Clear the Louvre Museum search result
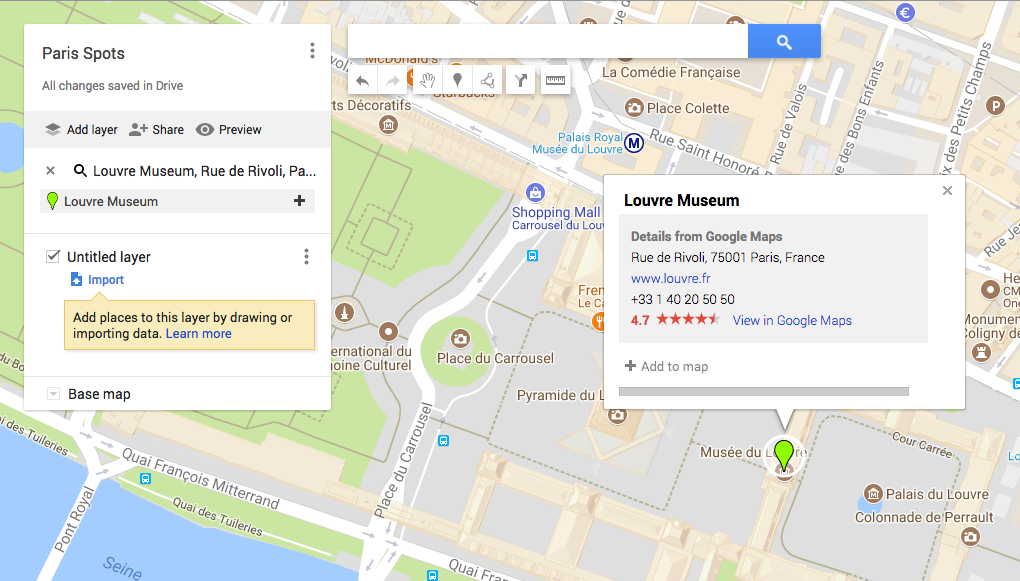 [x=50, y=170]
